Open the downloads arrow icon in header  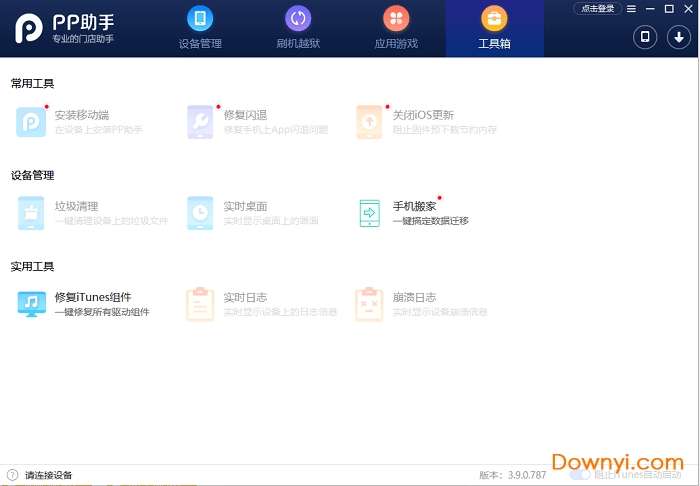coord(677,37)
